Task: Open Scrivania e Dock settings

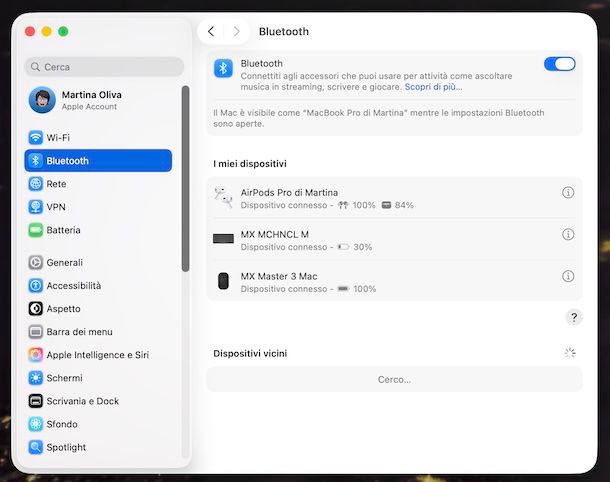Action: point(98,401)
